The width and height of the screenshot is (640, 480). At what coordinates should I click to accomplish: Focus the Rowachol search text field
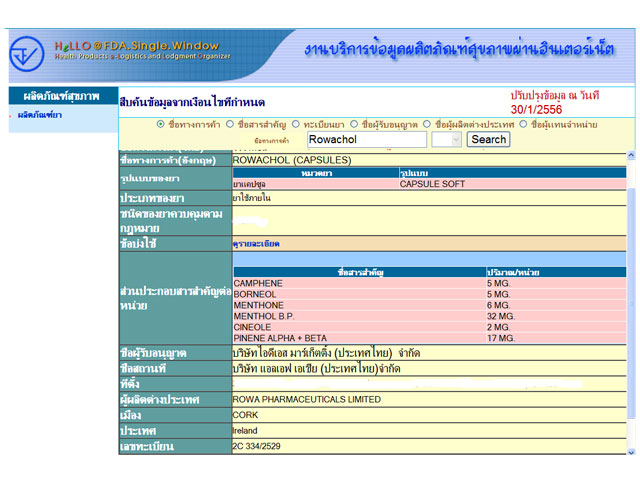(367, 140)
